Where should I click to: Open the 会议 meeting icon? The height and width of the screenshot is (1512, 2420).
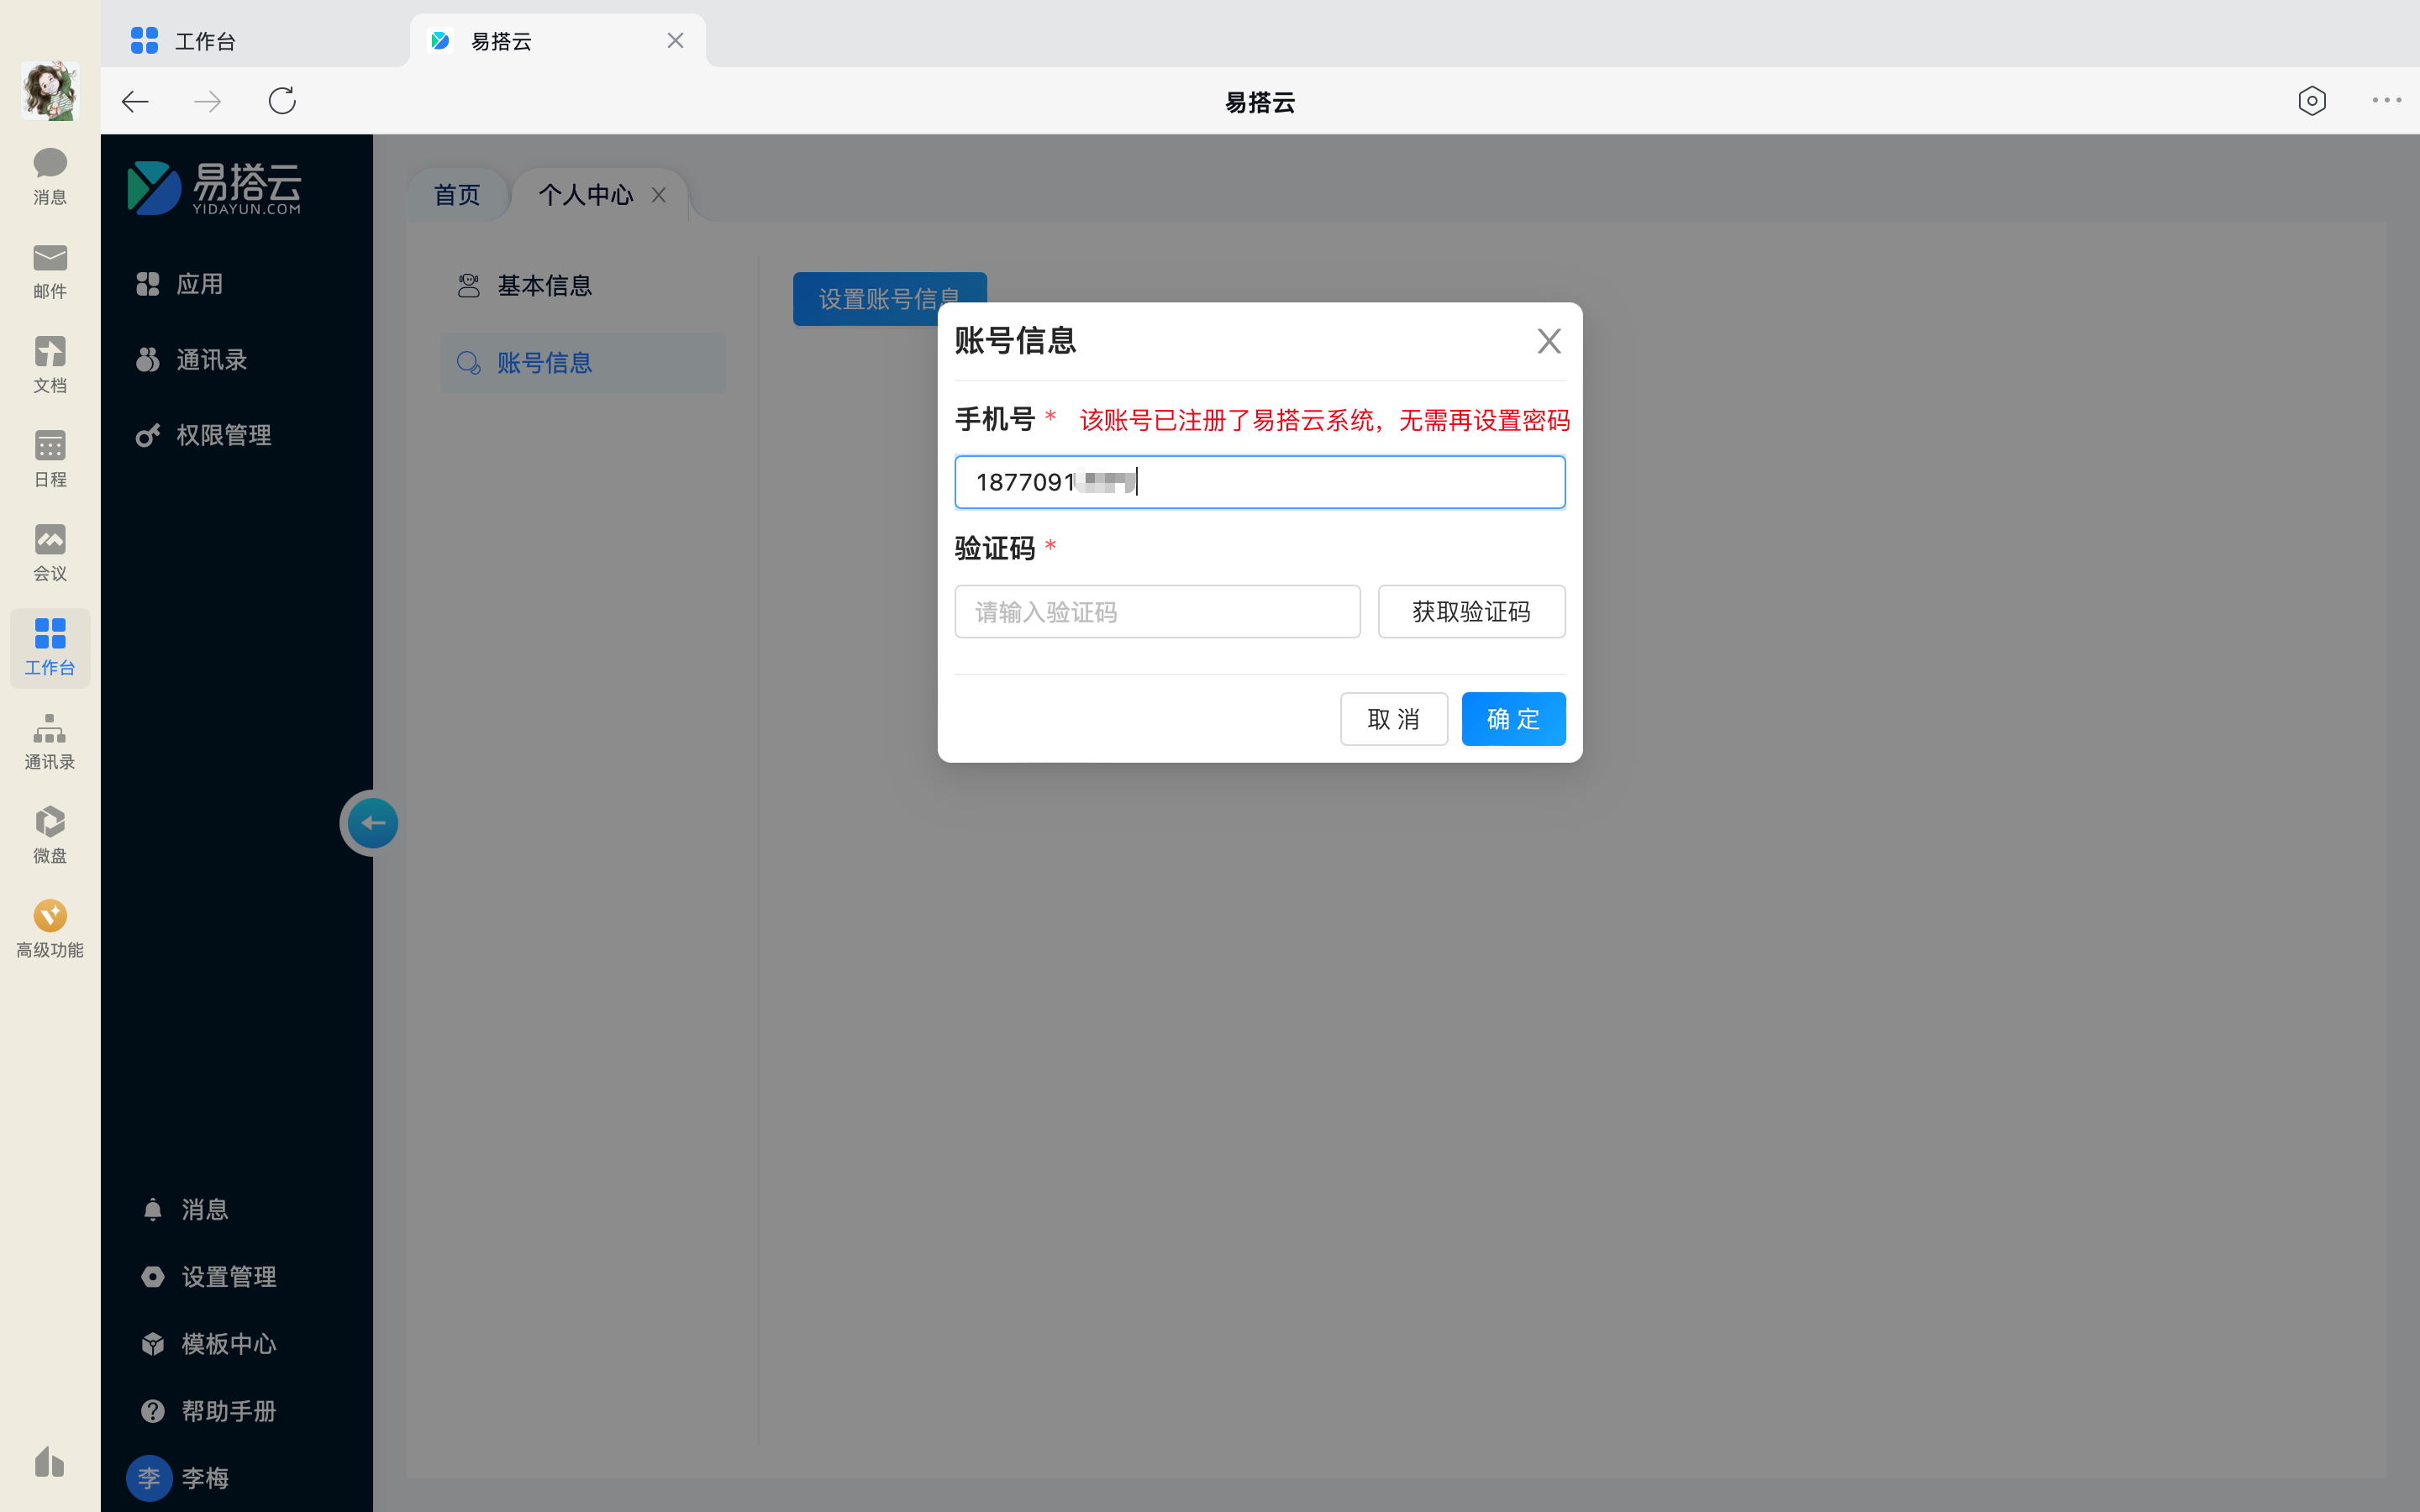[50, 552]
